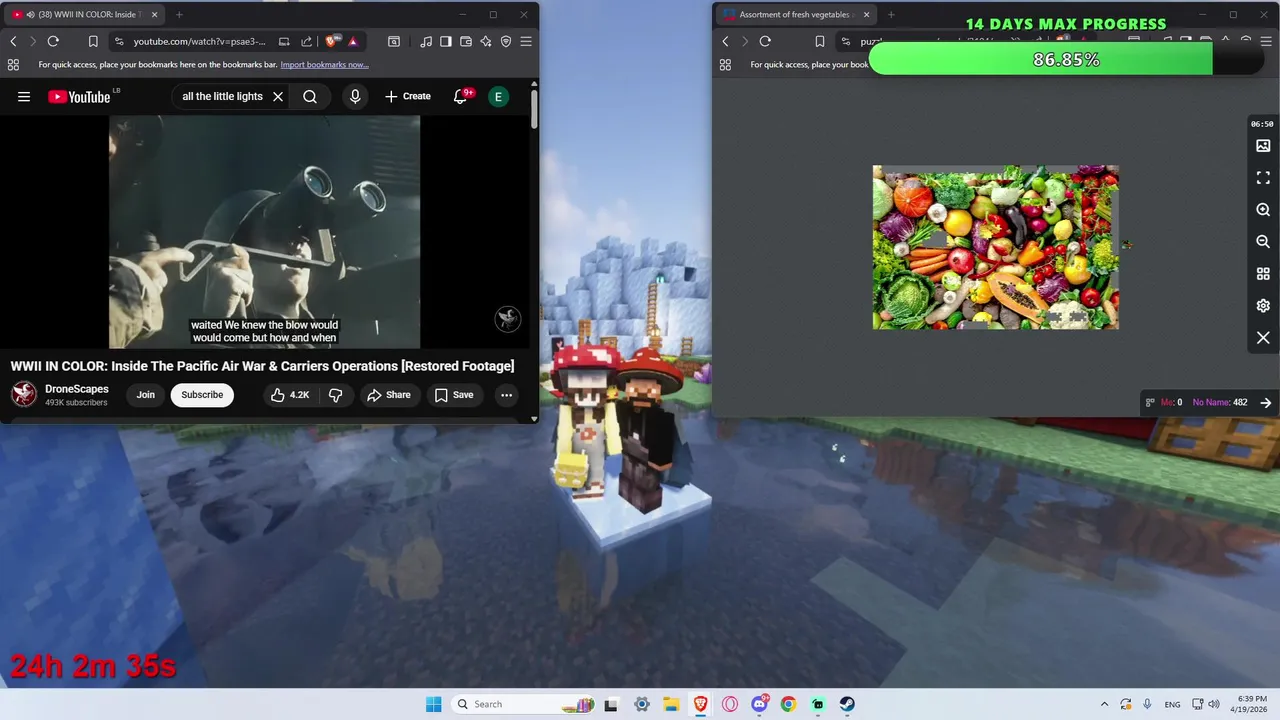Open the Windows Start menu
The width and height of the screenshot is (1280, 720).
(x=433, y=704)
